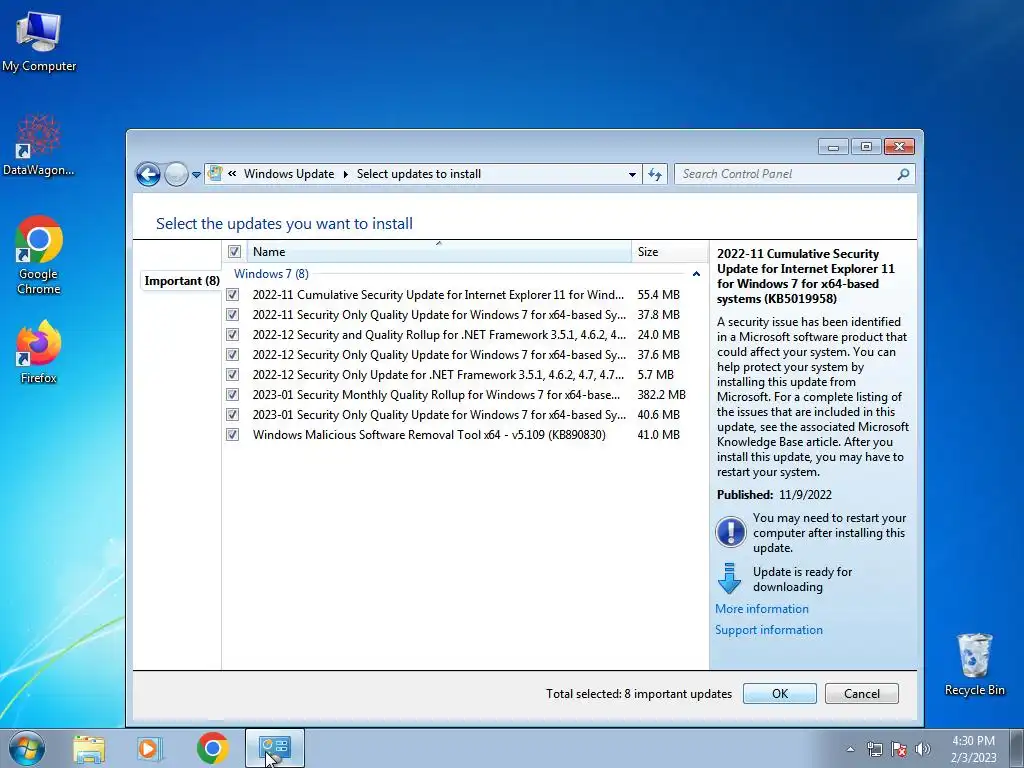The width and height of the screenshot is (1024, 768).
Task: Select Windows Malicious Software Removal Tool row text
Action: click(x=429, y=434)
